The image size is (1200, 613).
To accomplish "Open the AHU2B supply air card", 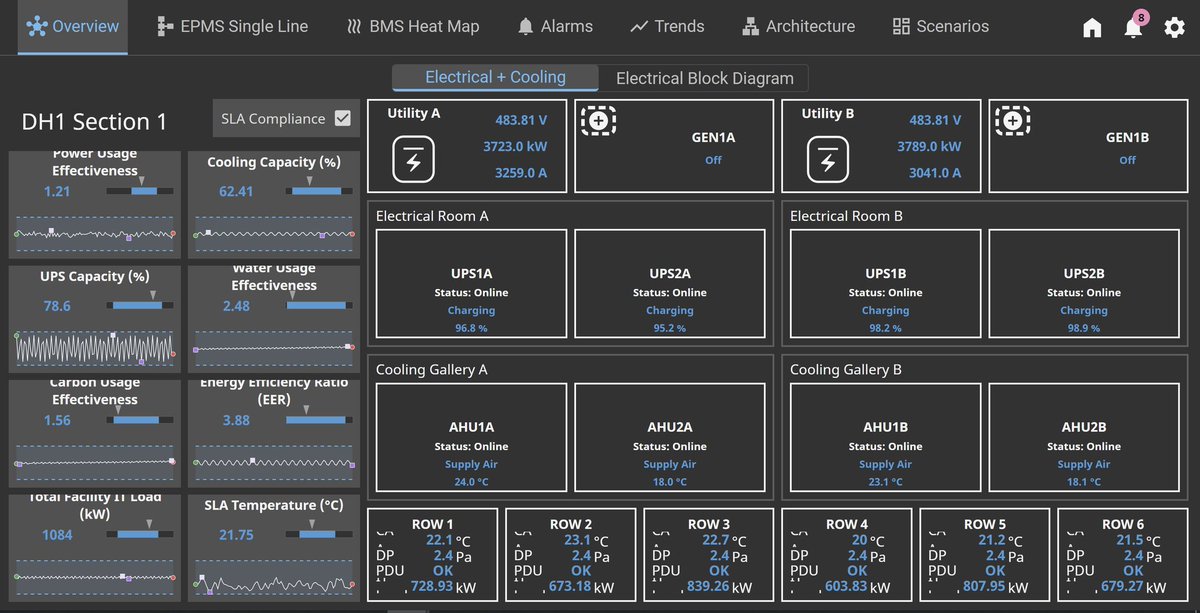I will pyautogui.click(x=1084, y=438).
